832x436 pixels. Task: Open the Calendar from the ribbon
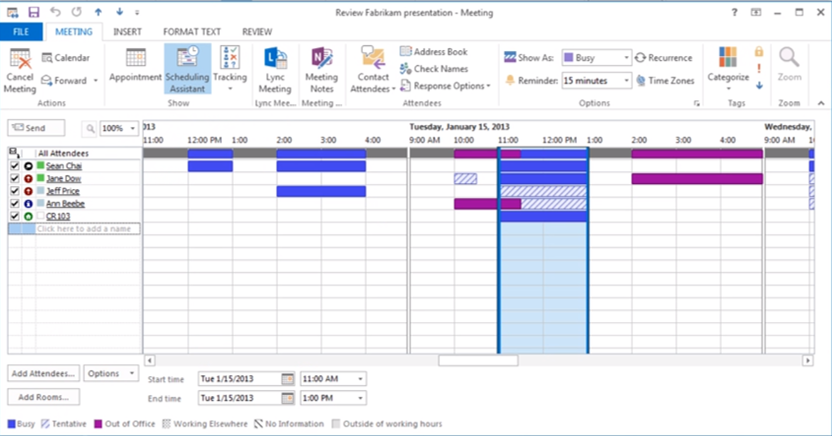[x=66, y=58]
